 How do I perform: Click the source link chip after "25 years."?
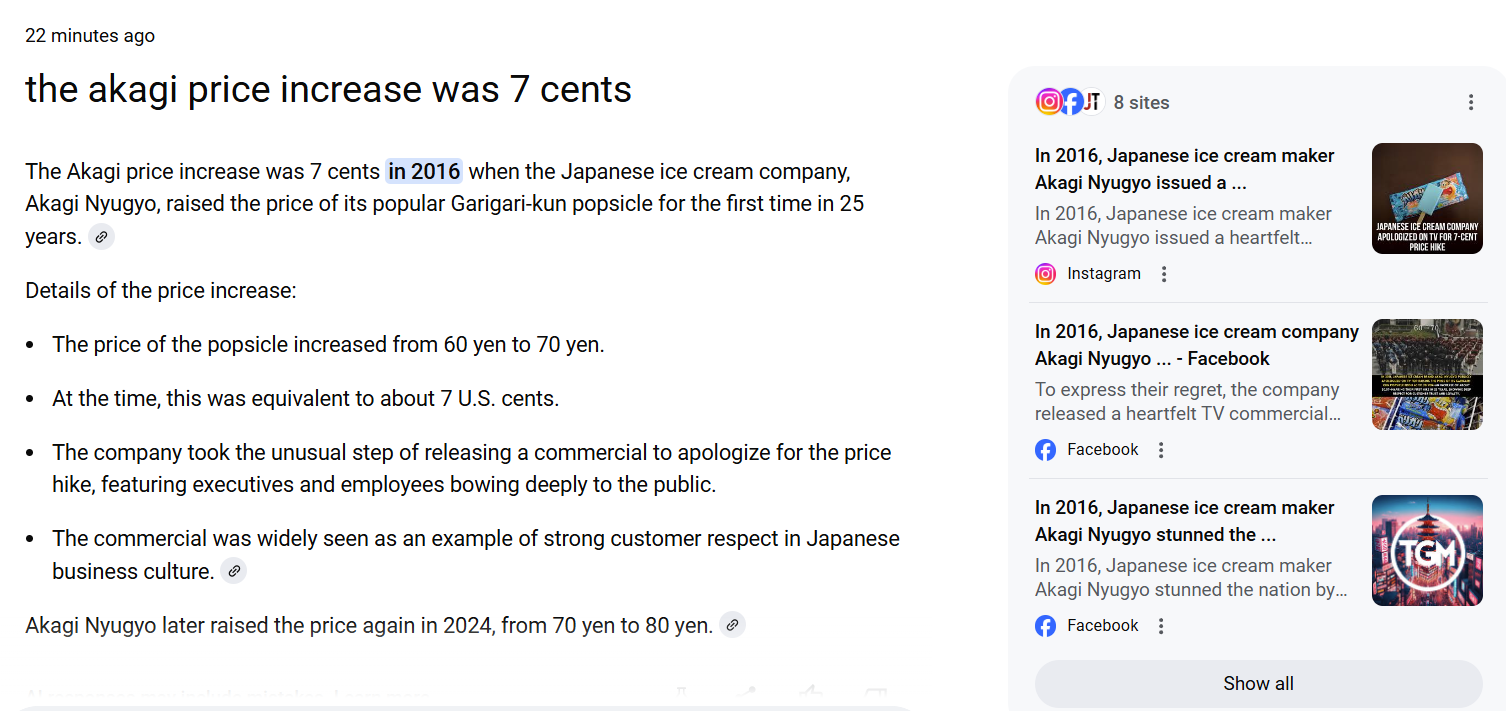[x=101, y=237]
